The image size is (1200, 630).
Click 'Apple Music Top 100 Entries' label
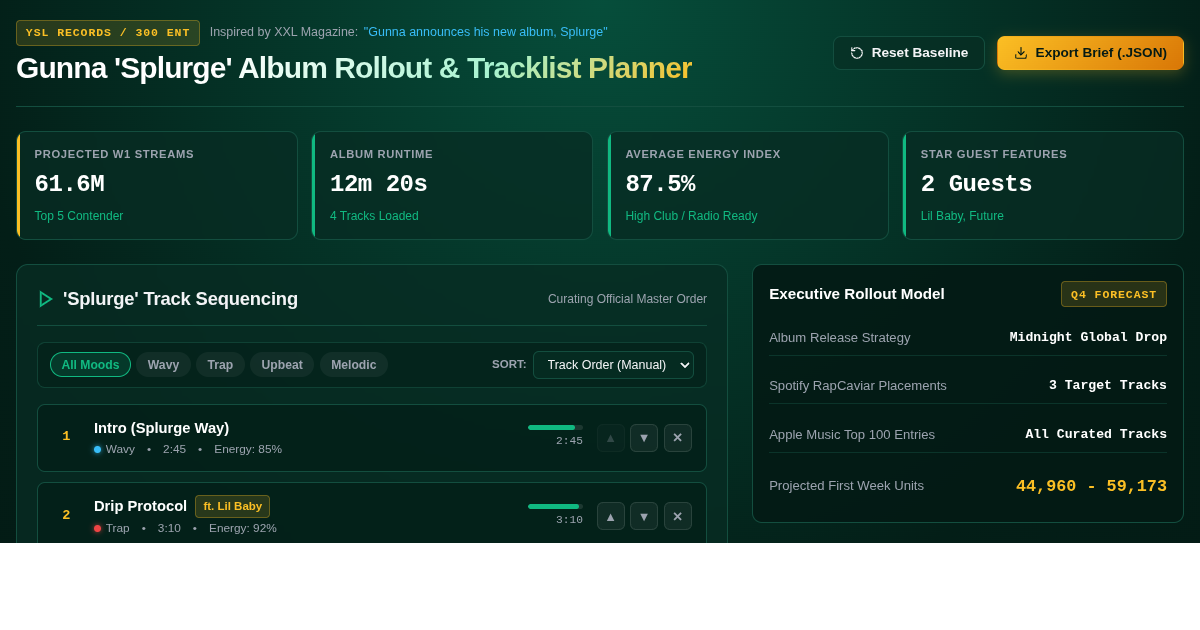coord(852,434)
